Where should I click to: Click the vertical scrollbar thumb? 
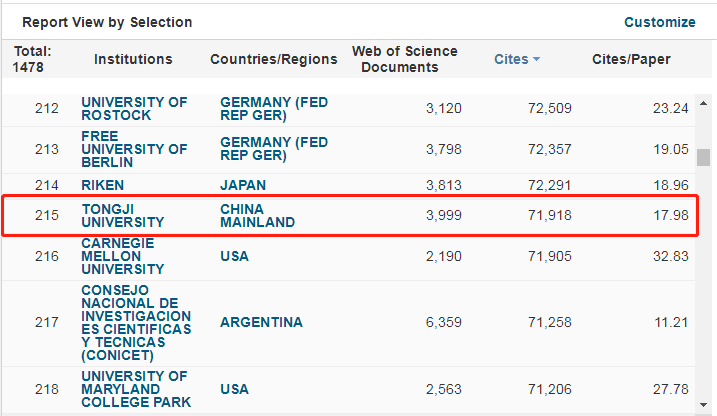pos(704,157)
